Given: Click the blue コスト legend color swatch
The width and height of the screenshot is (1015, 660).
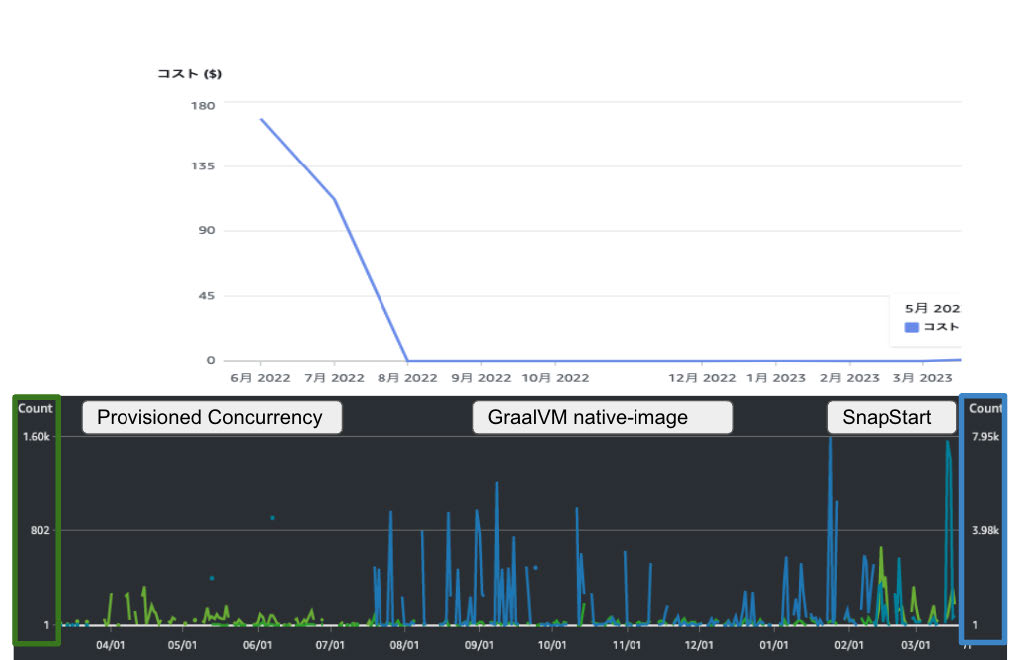Looking at the screenshot, I should [911, 327].
